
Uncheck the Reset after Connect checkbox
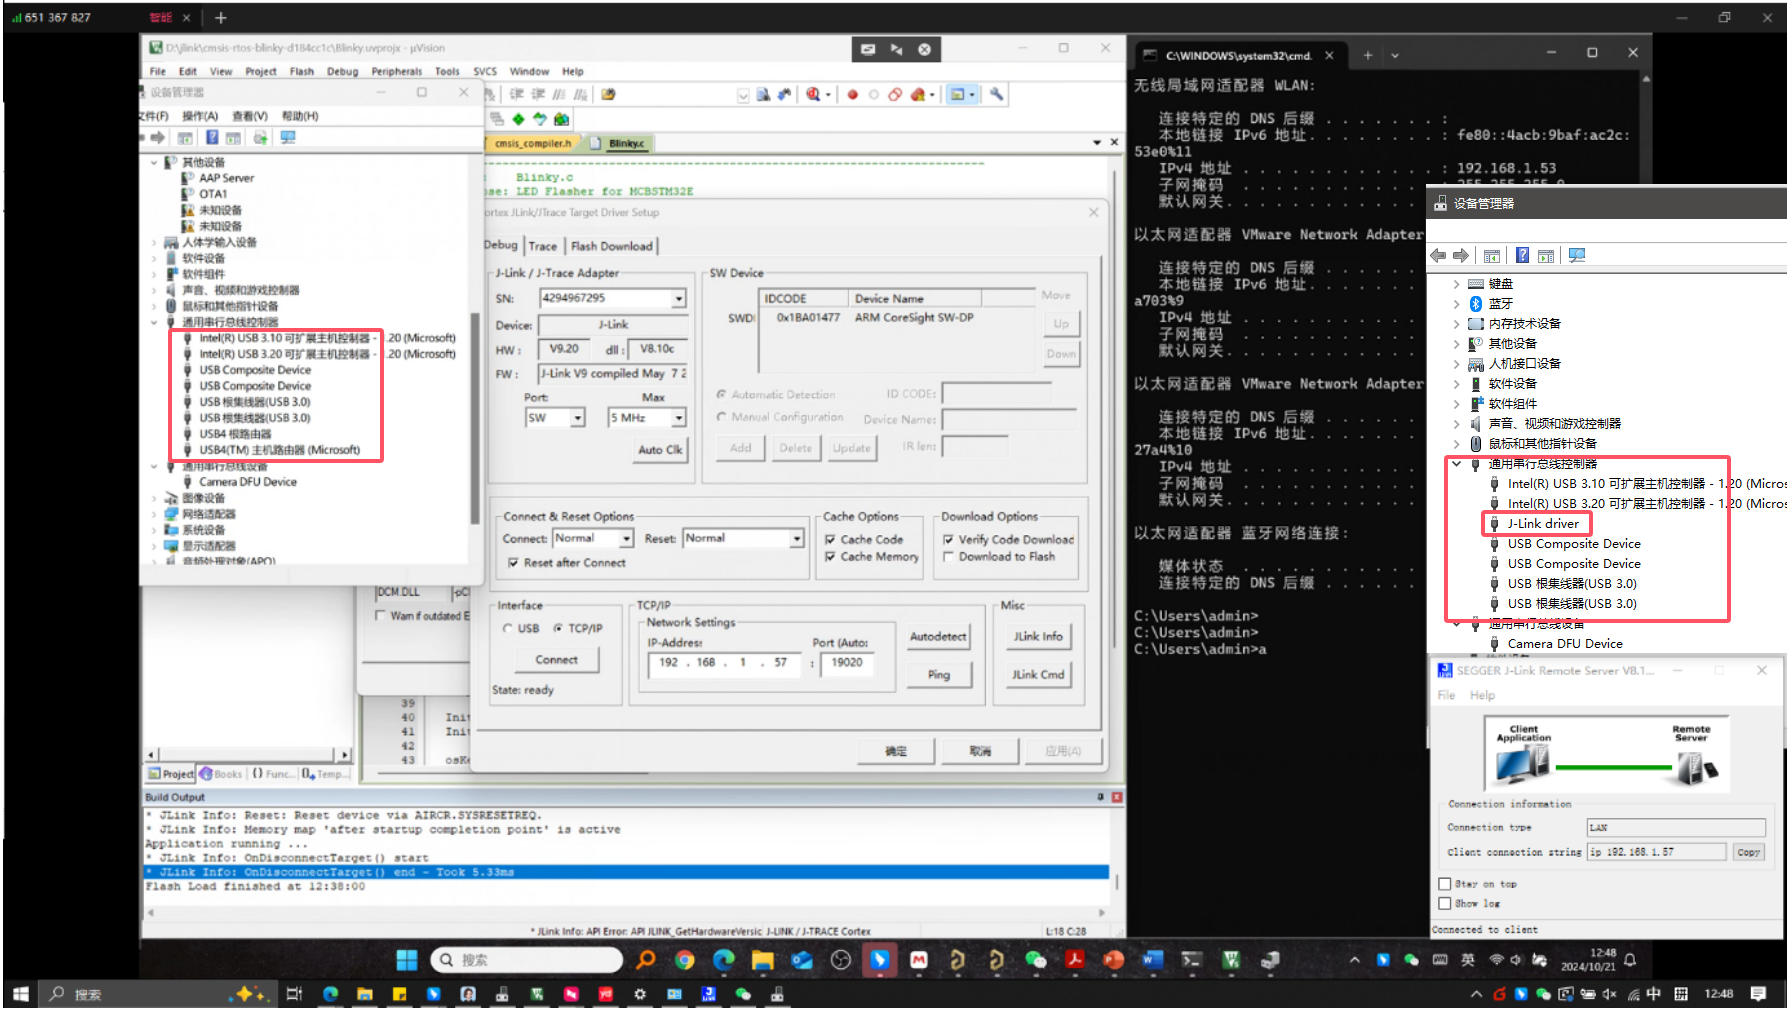(x=513, y=563)
